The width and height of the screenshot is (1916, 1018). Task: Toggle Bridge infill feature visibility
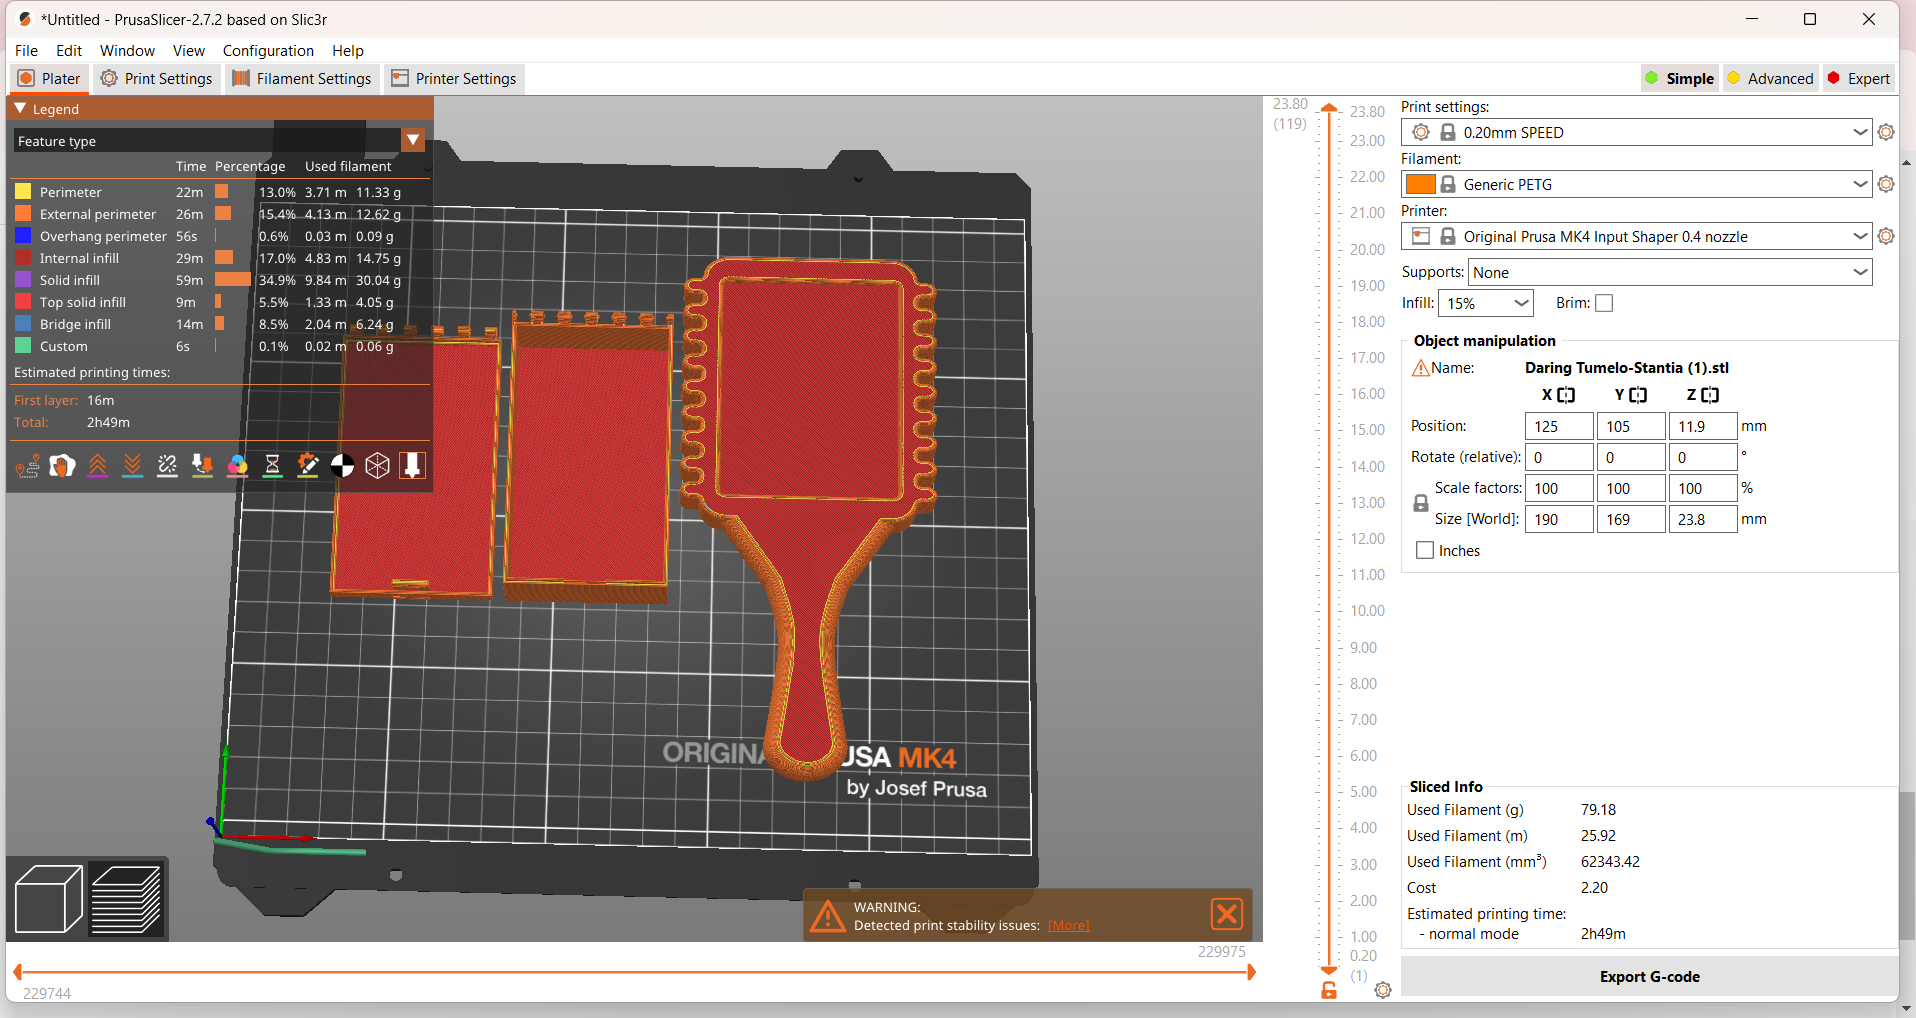click(x=75, y=324)
